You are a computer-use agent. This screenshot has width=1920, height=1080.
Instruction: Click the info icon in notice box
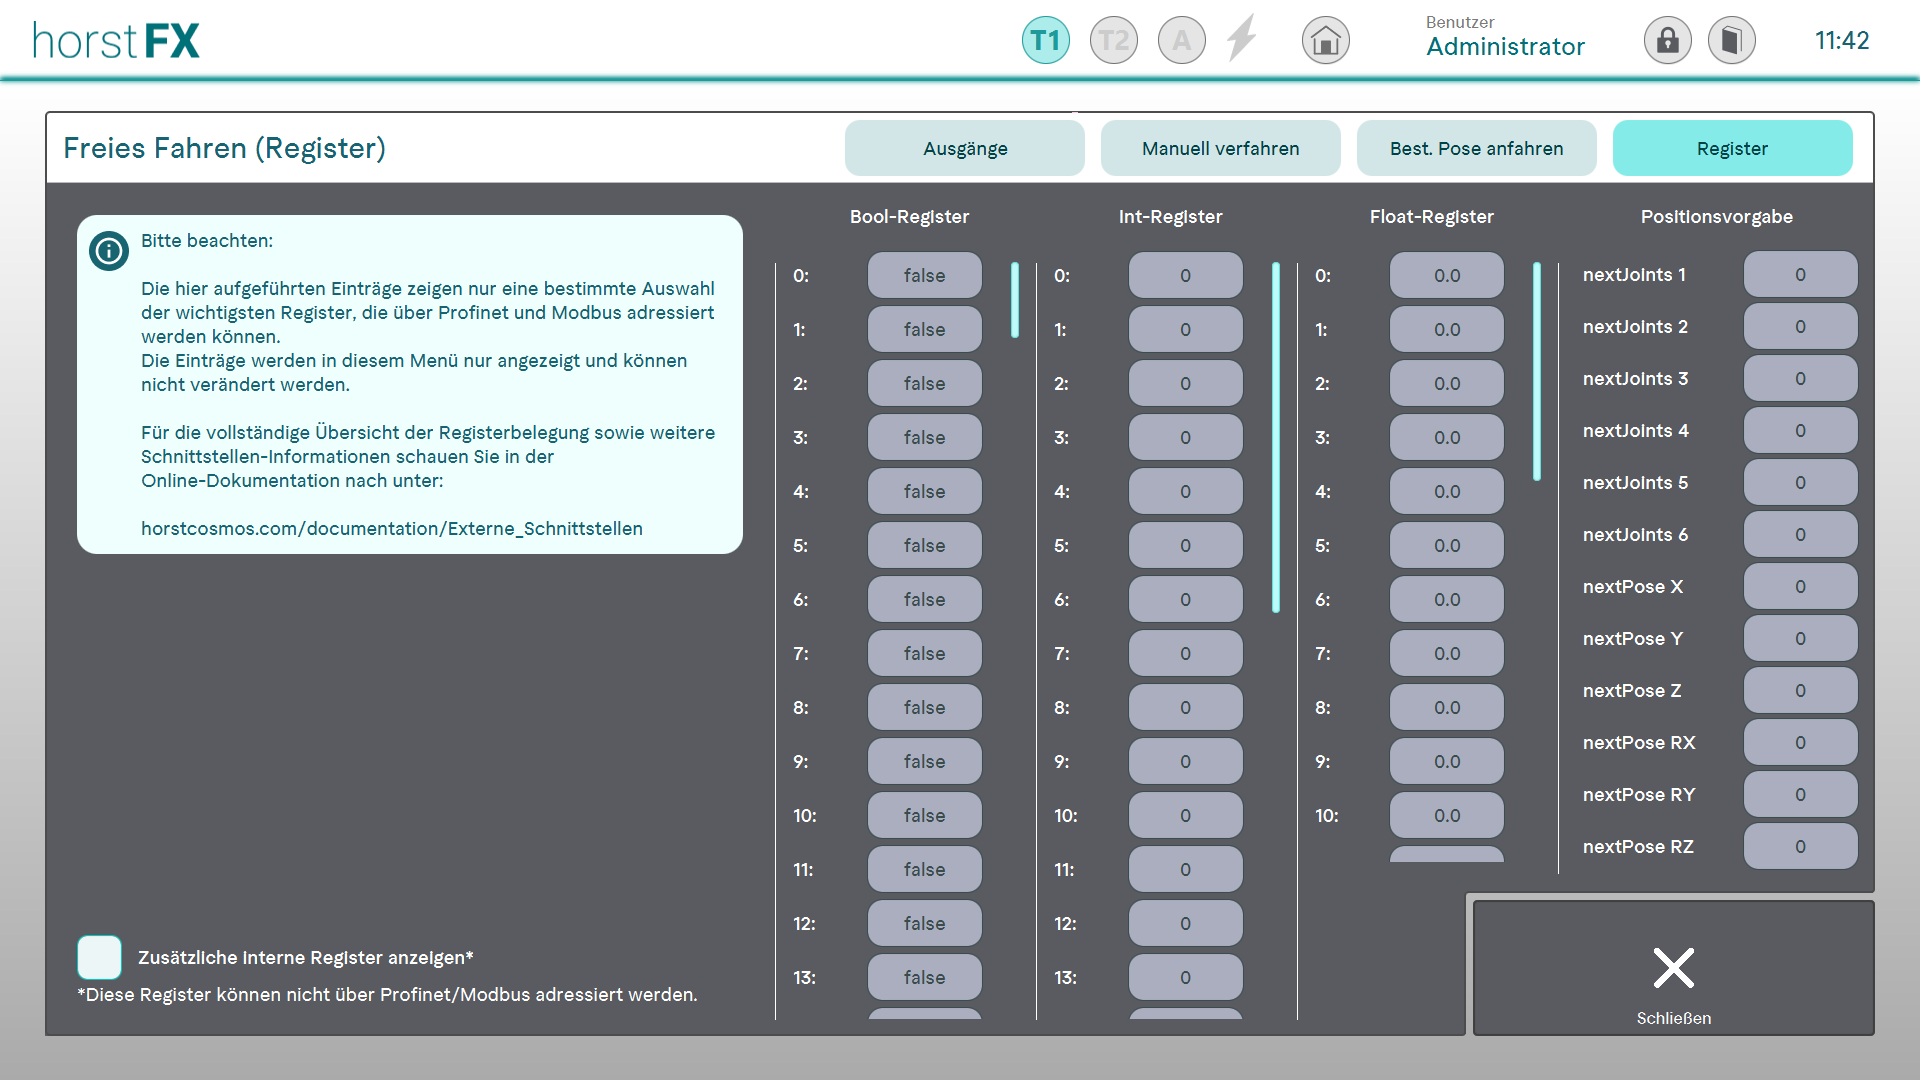click(109, 251)
